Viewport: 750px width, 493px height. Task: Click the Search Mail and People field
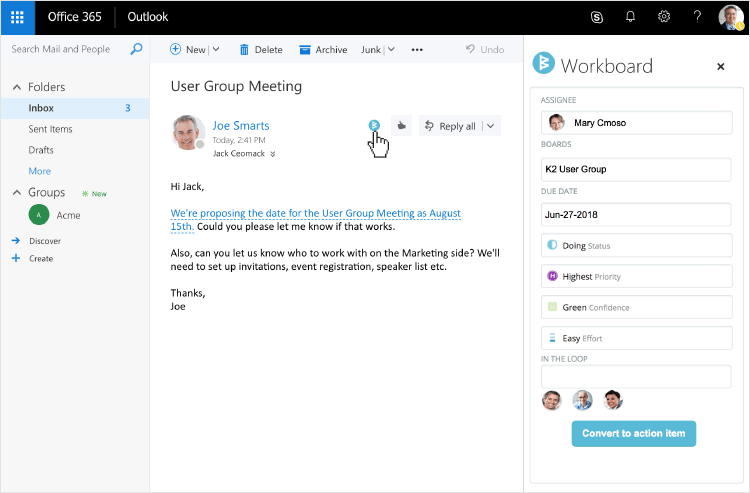point(61,49)
